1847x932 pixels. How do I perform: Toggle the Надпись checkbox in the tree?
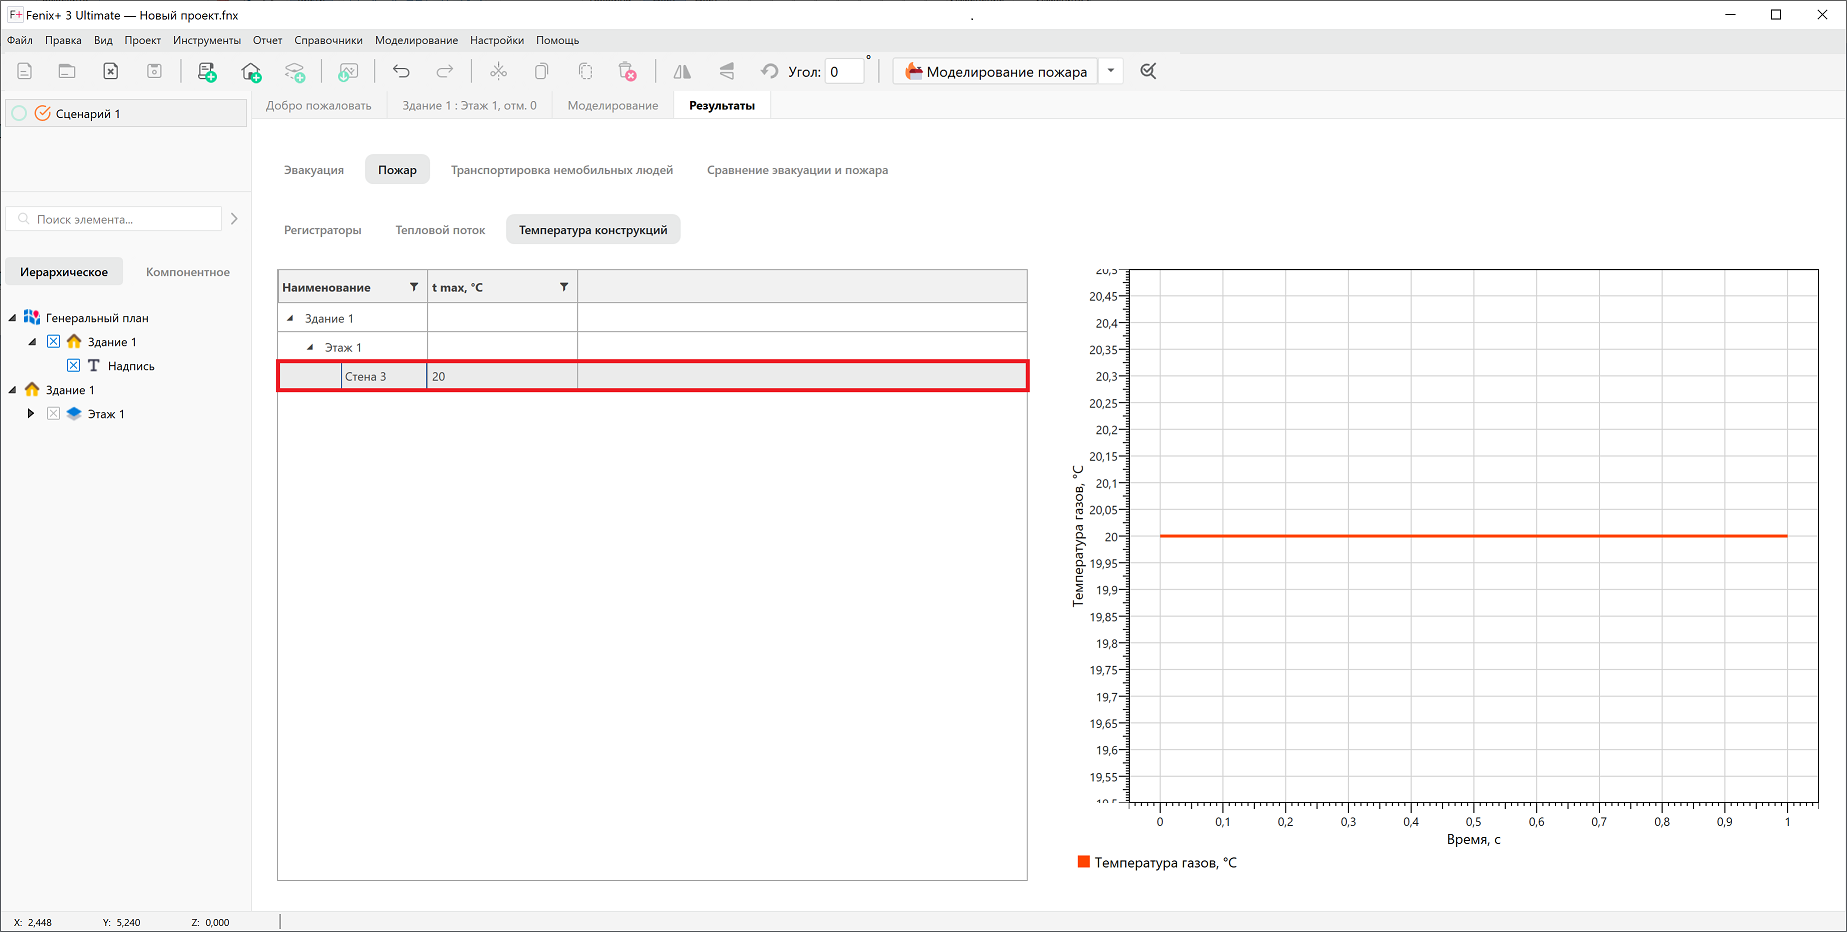pos(73,366)
